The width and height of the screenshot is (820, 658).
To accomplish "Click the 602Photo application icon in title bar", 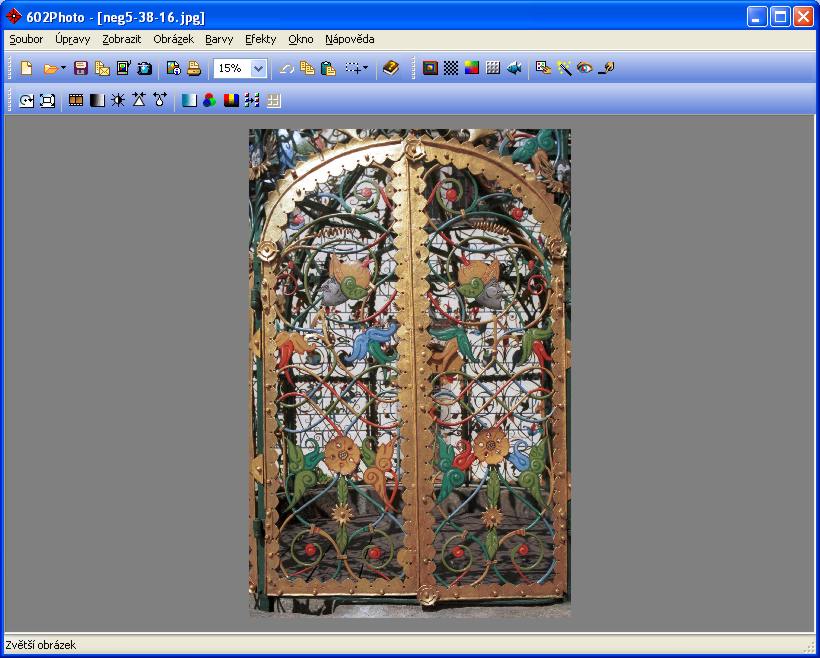I will pyautogui.click(x=13, y=16).
